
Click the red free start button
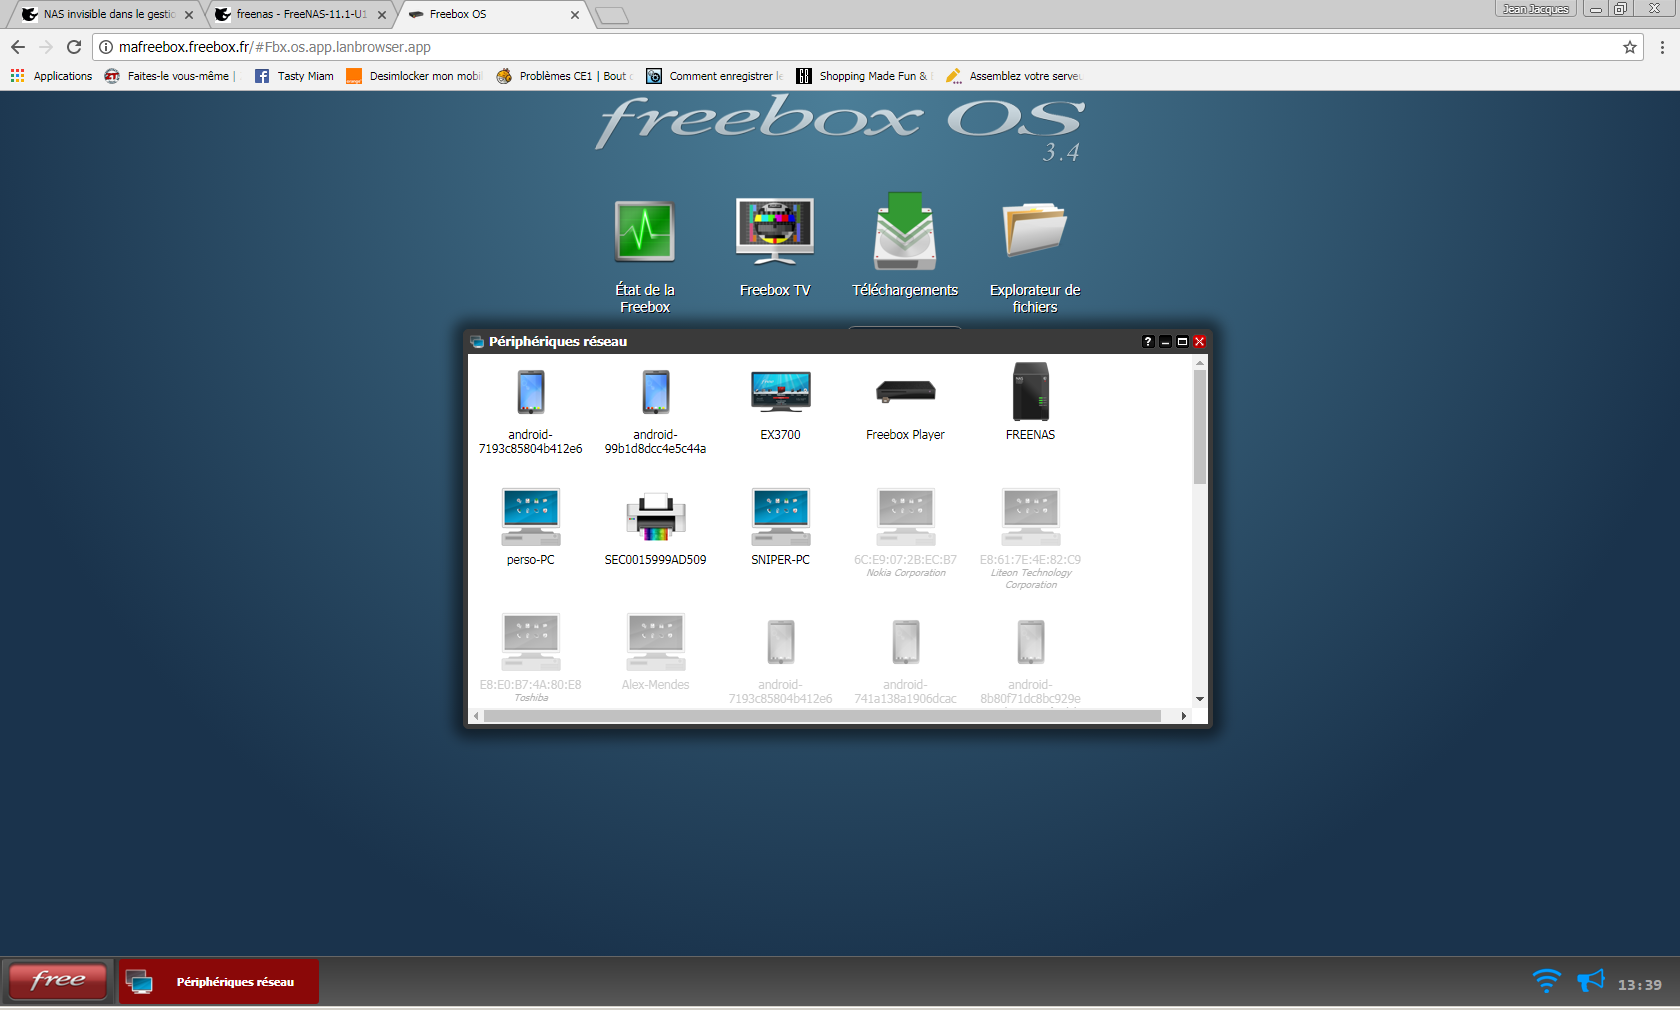tap(58, 981)
